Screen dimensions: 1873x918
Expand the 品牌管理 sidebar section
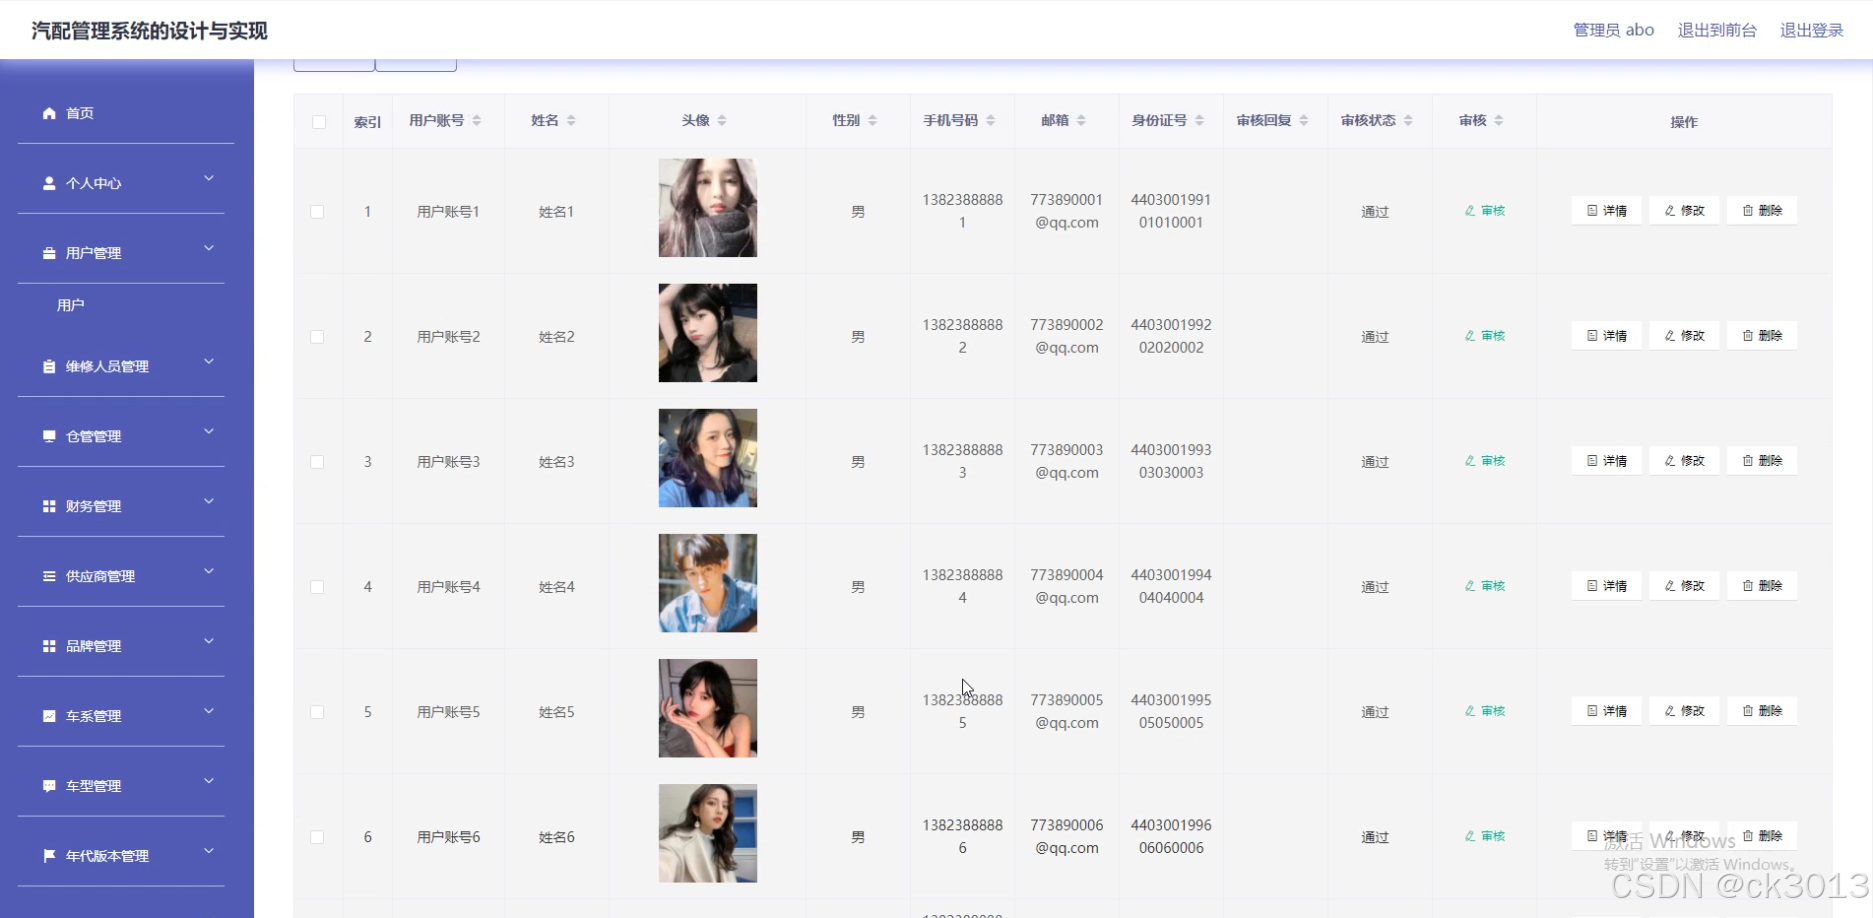(x=208, y=641)
